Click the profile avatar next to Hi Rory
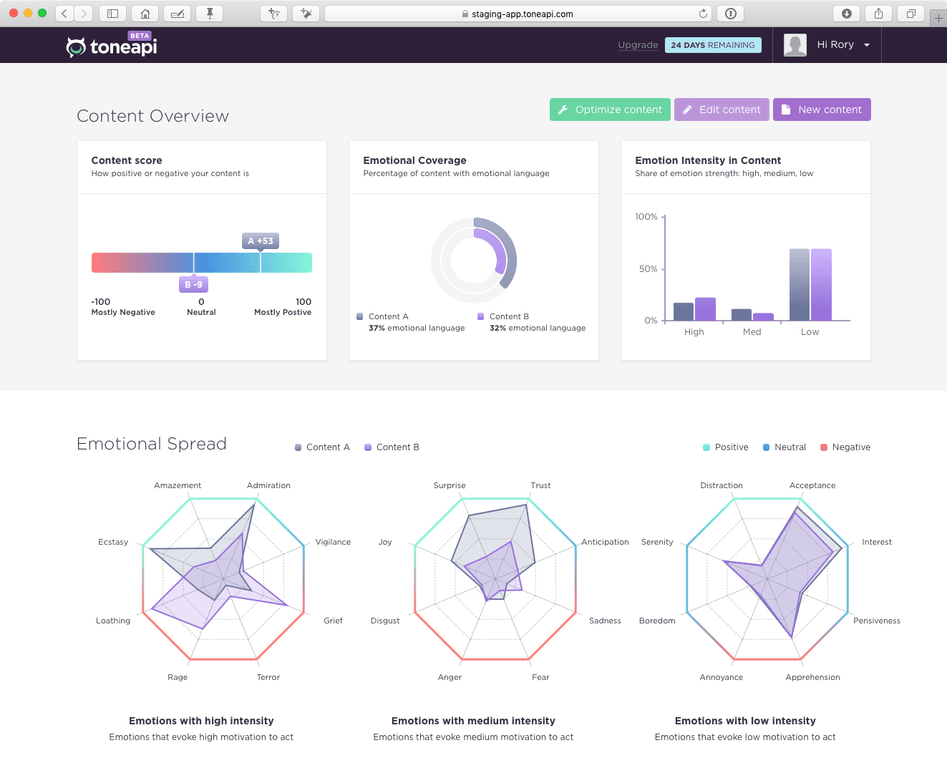 [794, 44]
